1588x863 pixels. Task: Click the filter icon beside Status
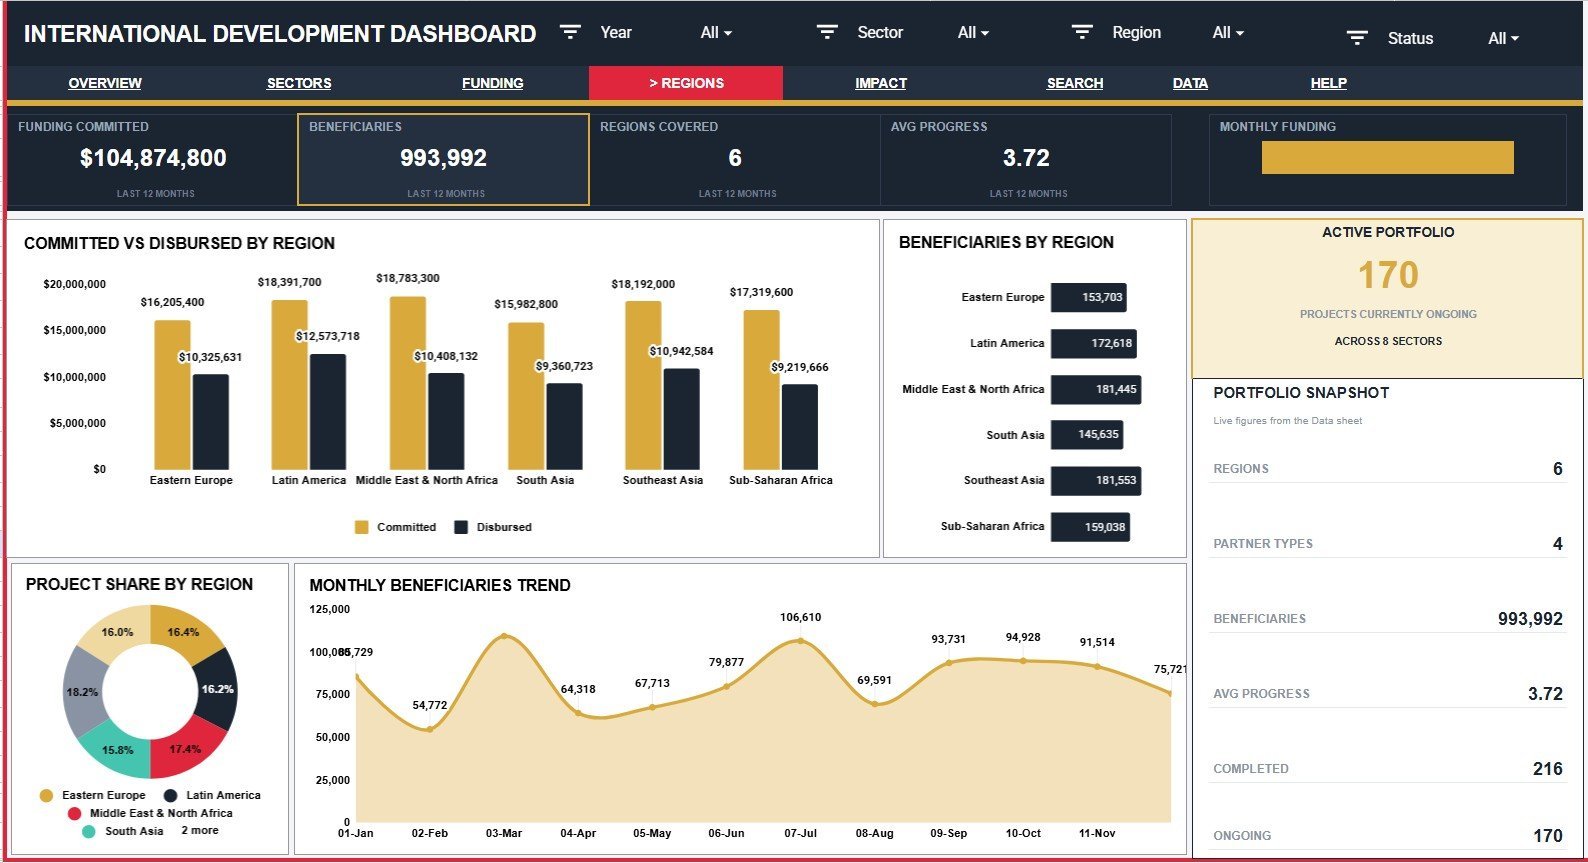pos(1357,38)
